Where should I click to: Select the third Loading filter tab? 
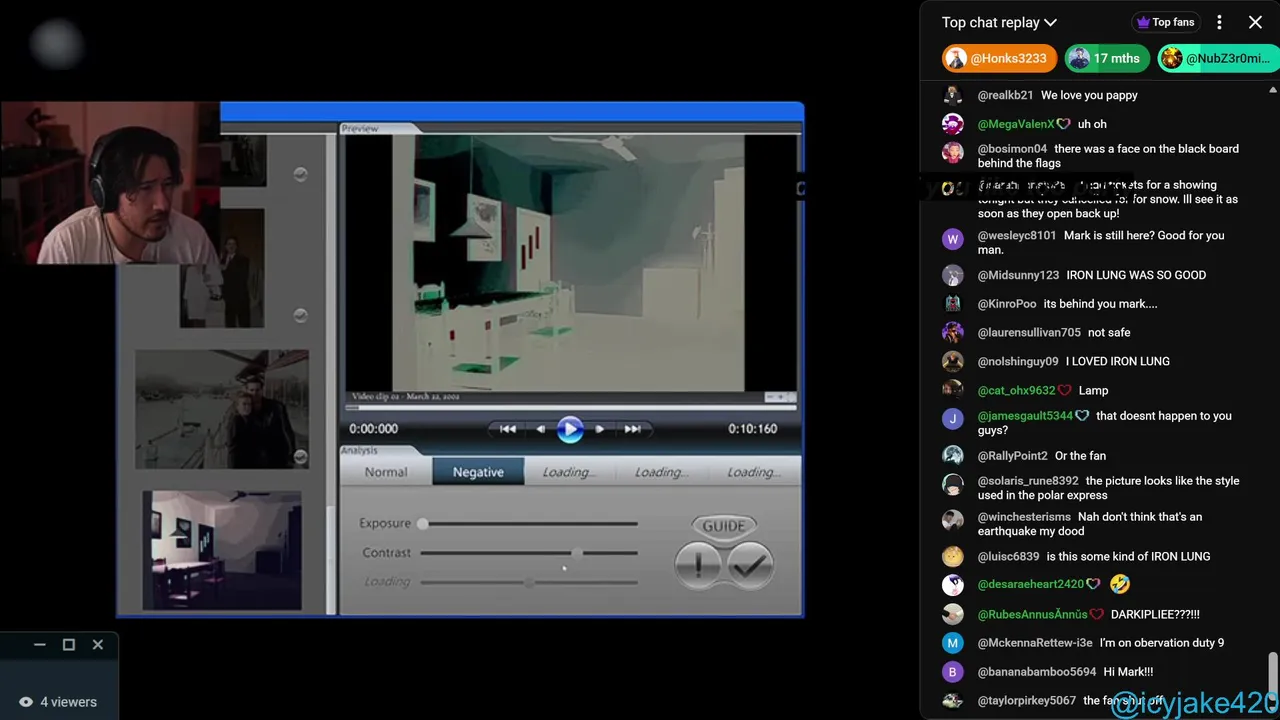753,472
